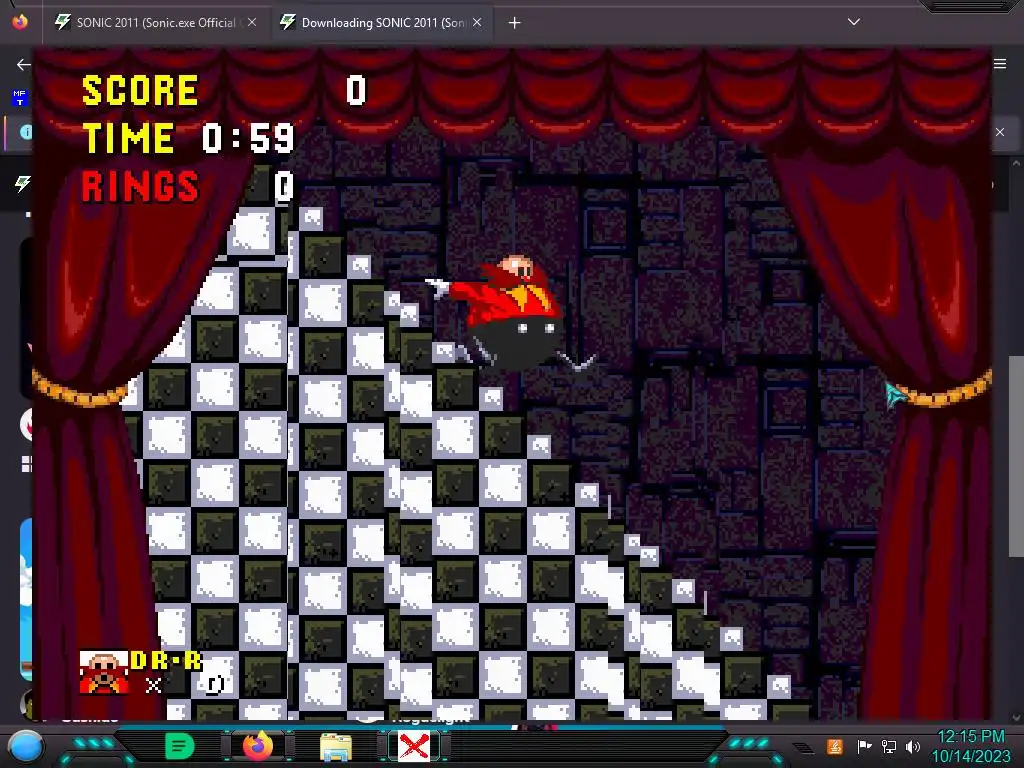Open File Explorer from the taskbar

[336, 746]
